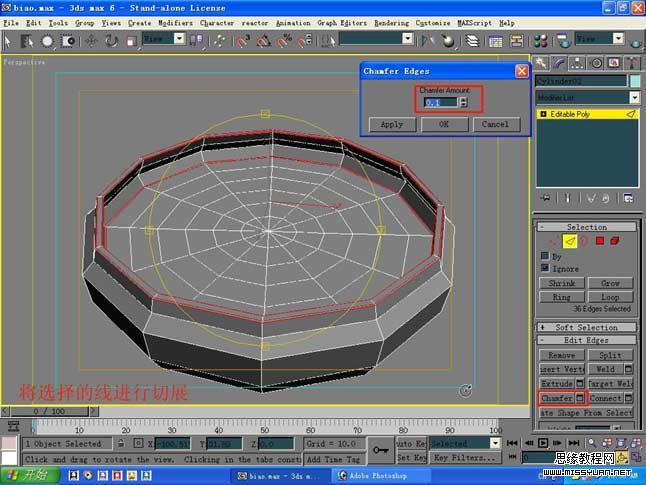Toggle the Percent Snap icon

pyautogui.click(x=284, y=41)
